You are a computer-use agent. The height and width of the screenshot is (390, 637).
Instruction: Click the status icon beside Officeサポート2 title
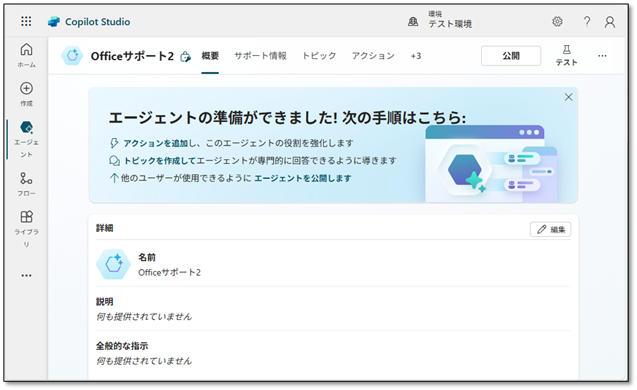[x=185, y=56]
